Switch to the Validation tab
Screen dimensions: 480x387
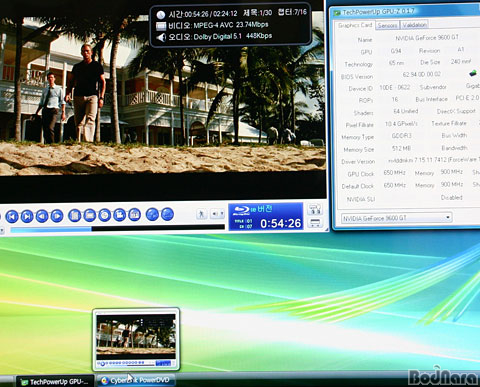[414, 25]
